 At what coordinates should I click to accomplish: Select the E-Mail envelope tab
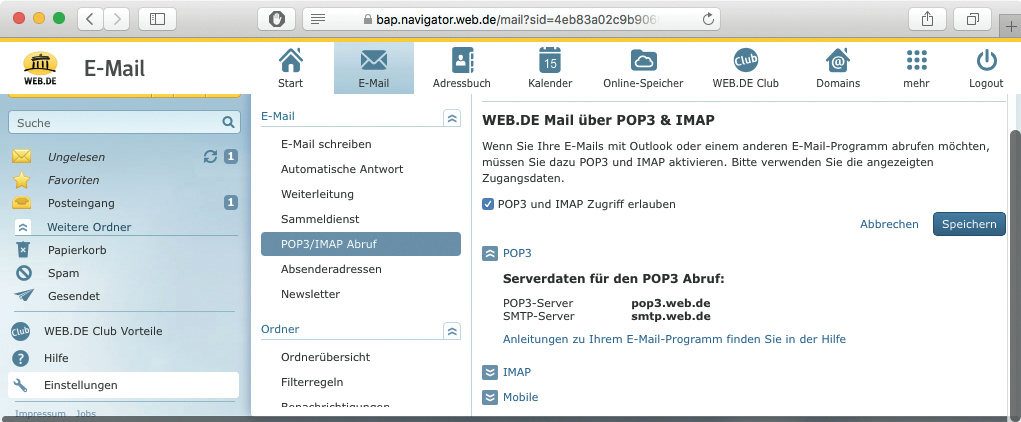374,68
